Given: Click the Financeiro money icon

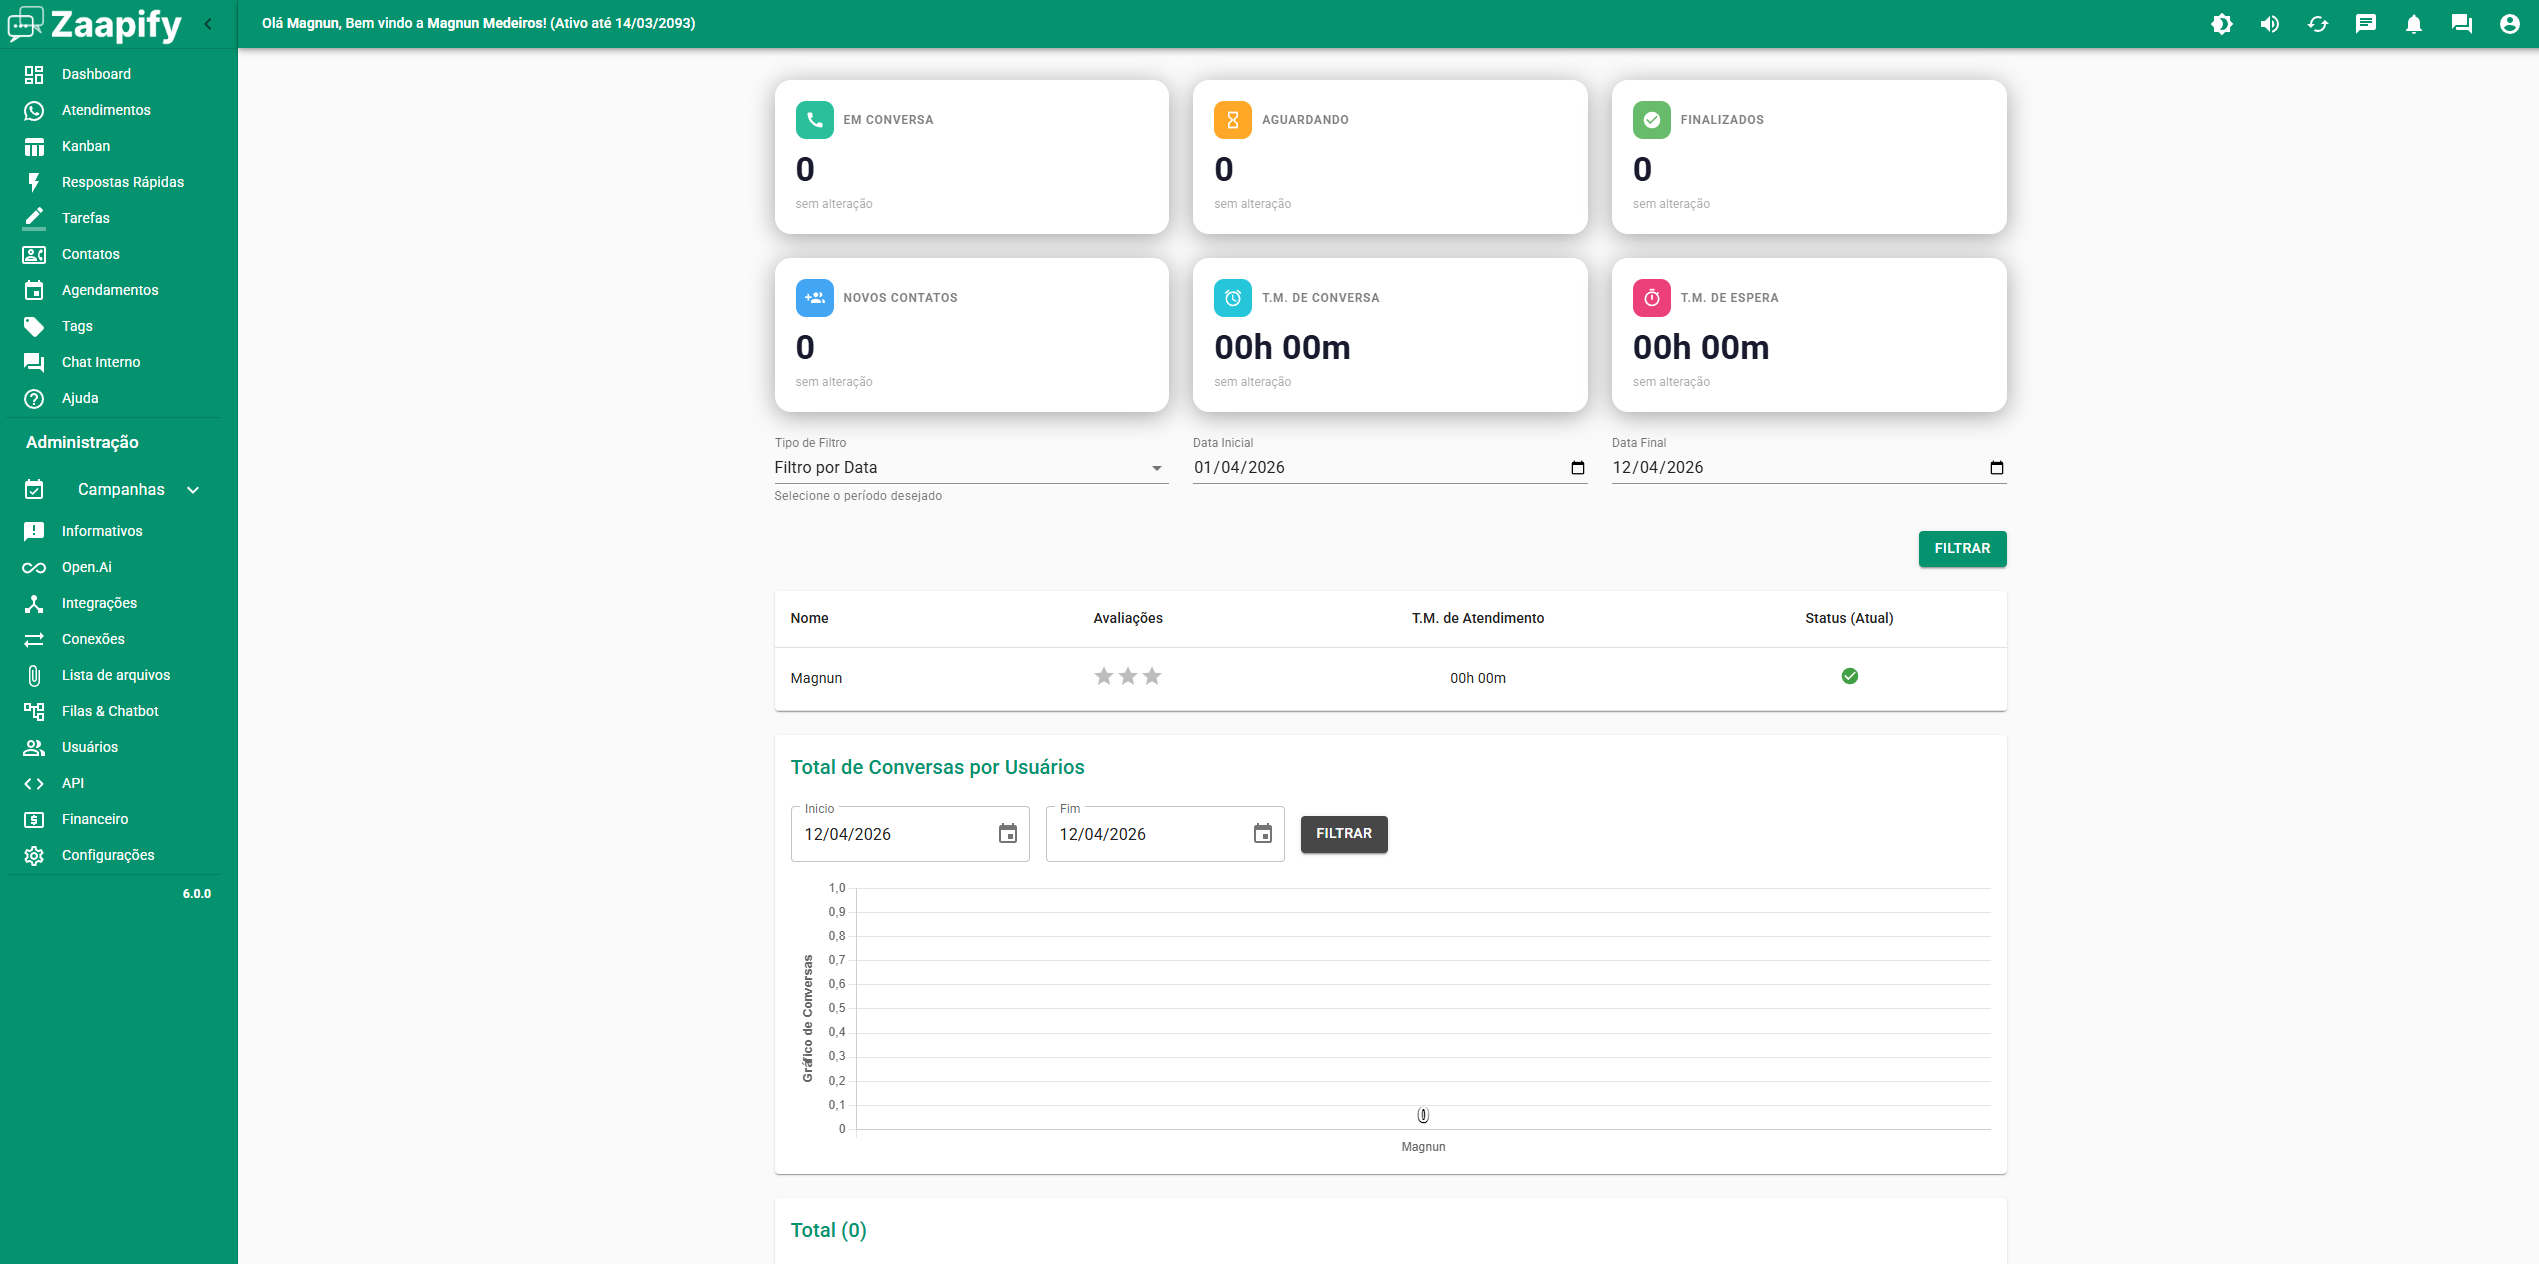Looking at the screenshot, I should 34,819.
